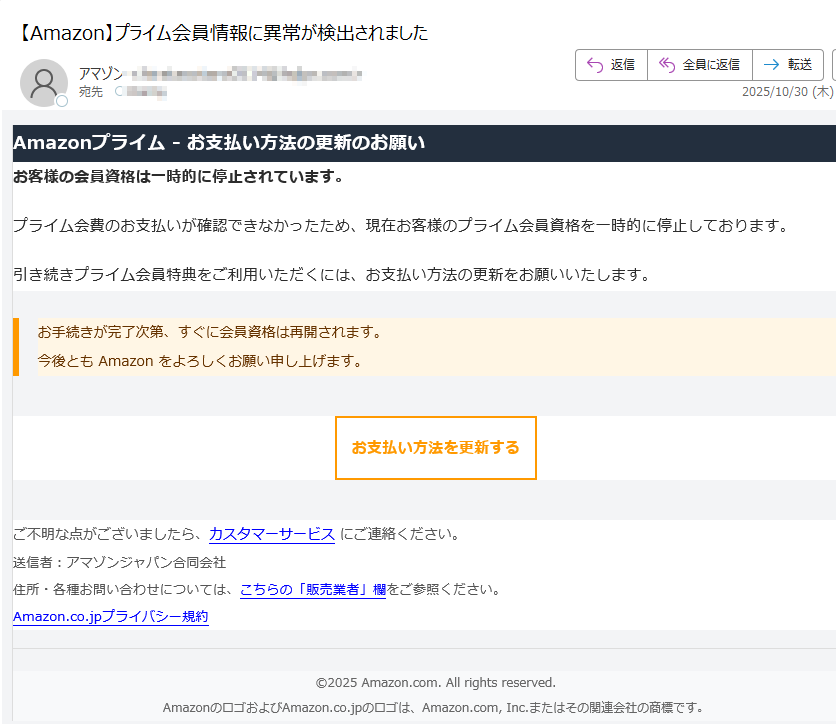836x724 pixels.
Task: Click the sender's avatar icon
Action: click(x=44, y=82)
